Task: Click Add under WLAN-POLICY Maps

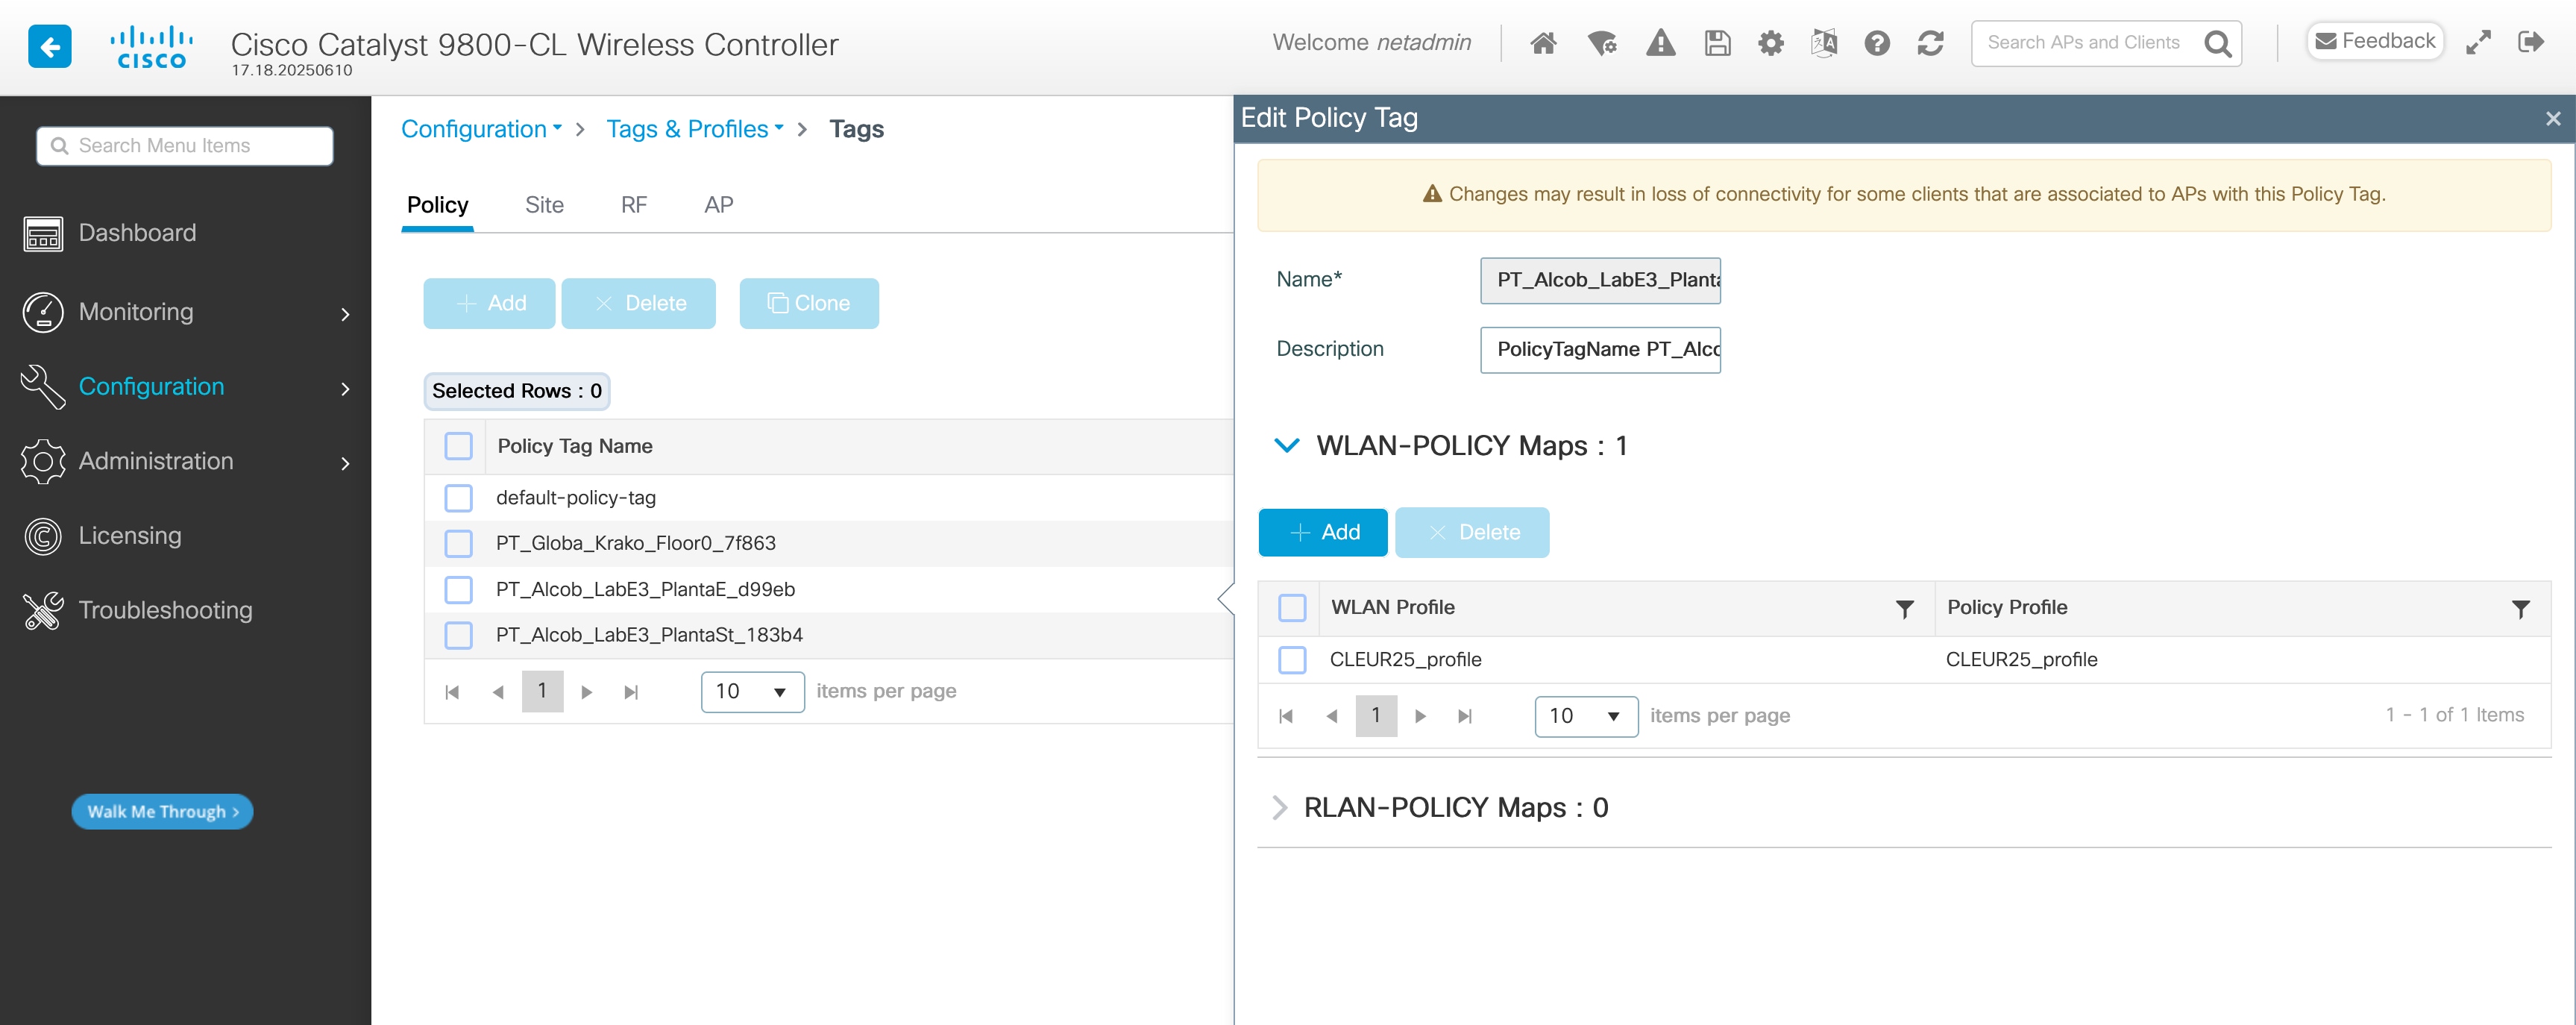Action: (1322, 533)
